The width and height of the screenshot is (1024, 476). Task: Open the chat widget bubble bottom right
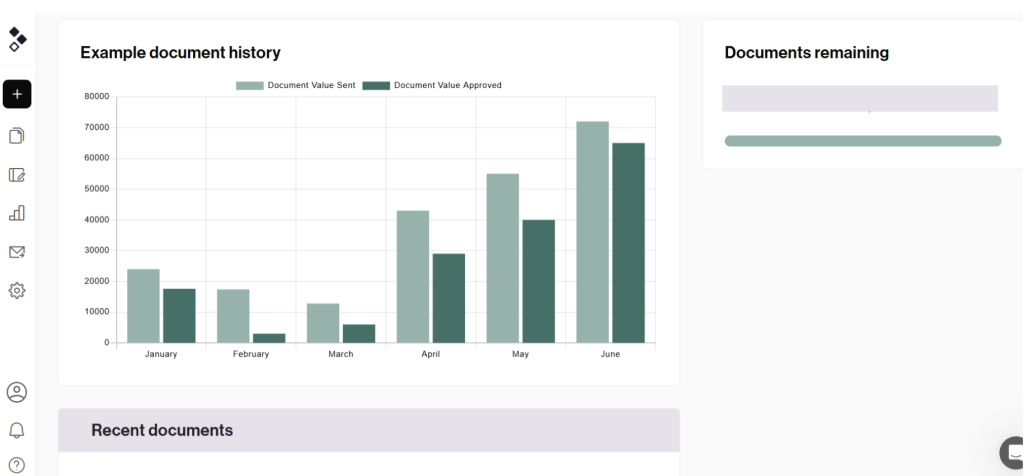point(1012,452)
